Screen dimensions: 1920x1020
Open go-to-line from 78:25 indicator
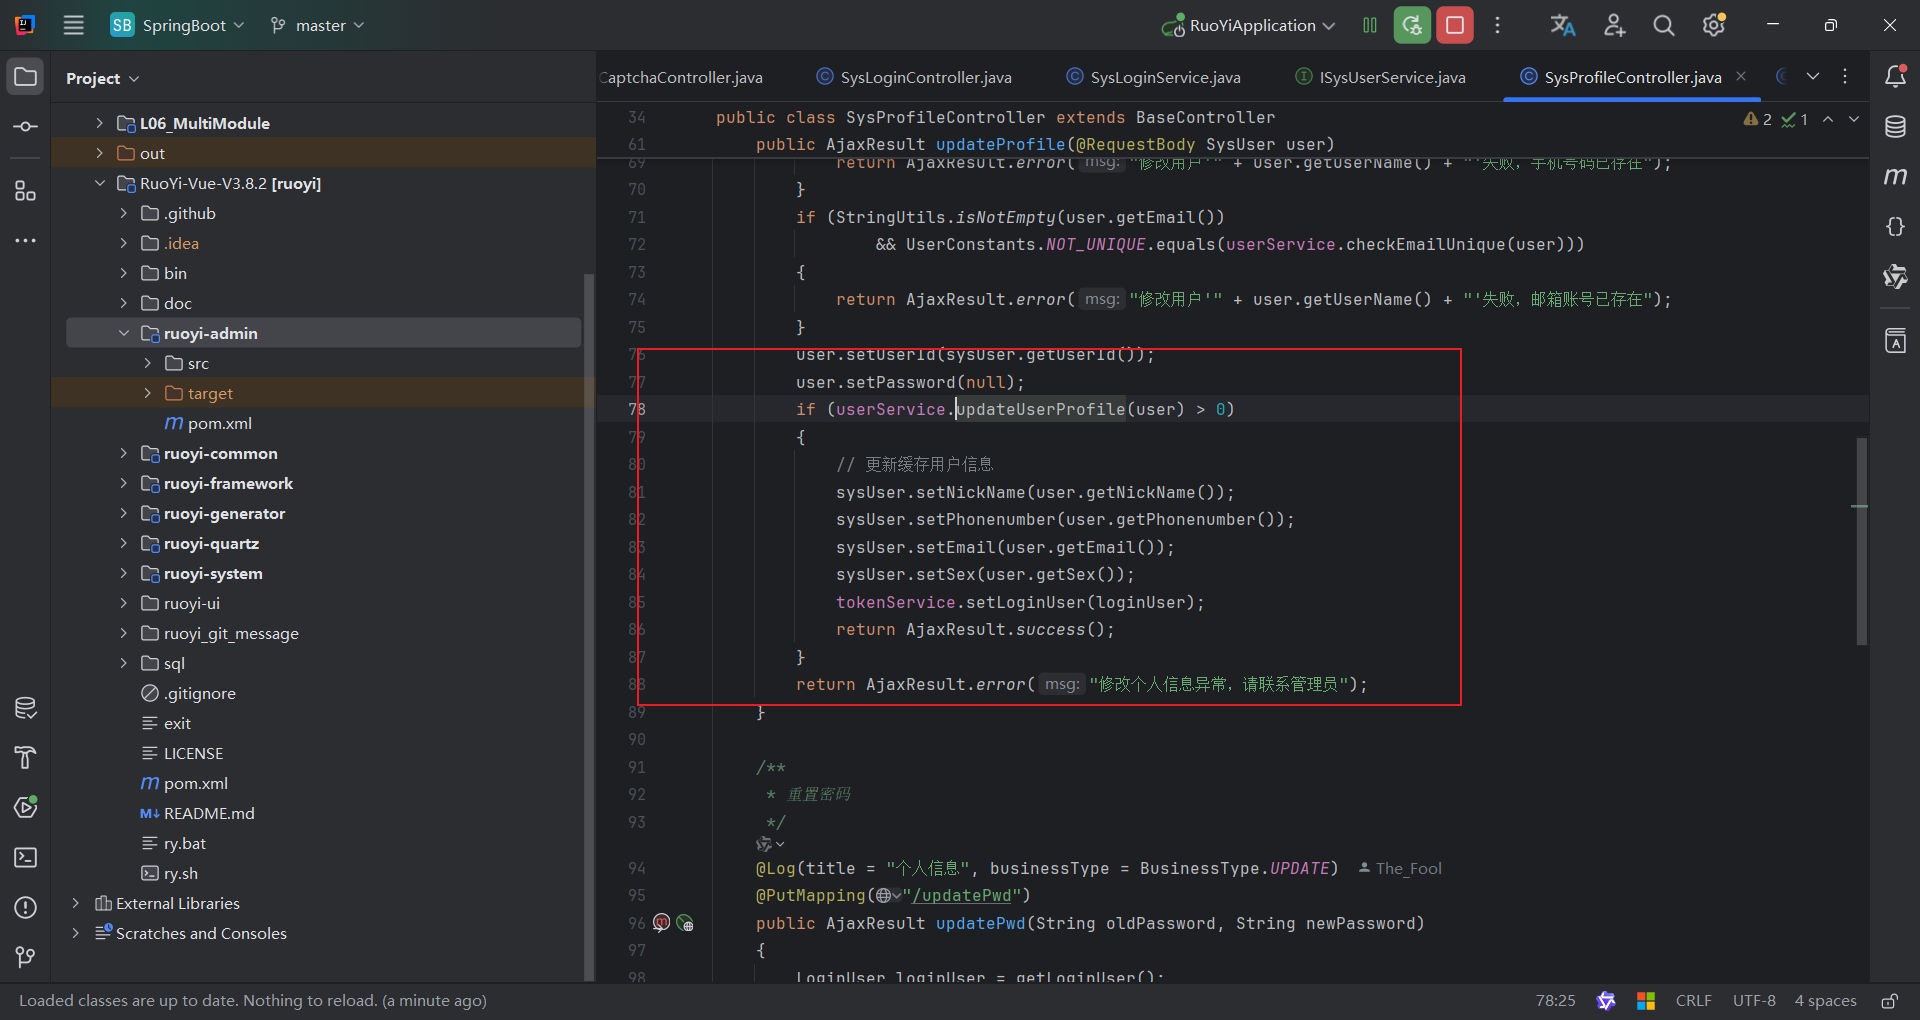coord(1555,1001)
